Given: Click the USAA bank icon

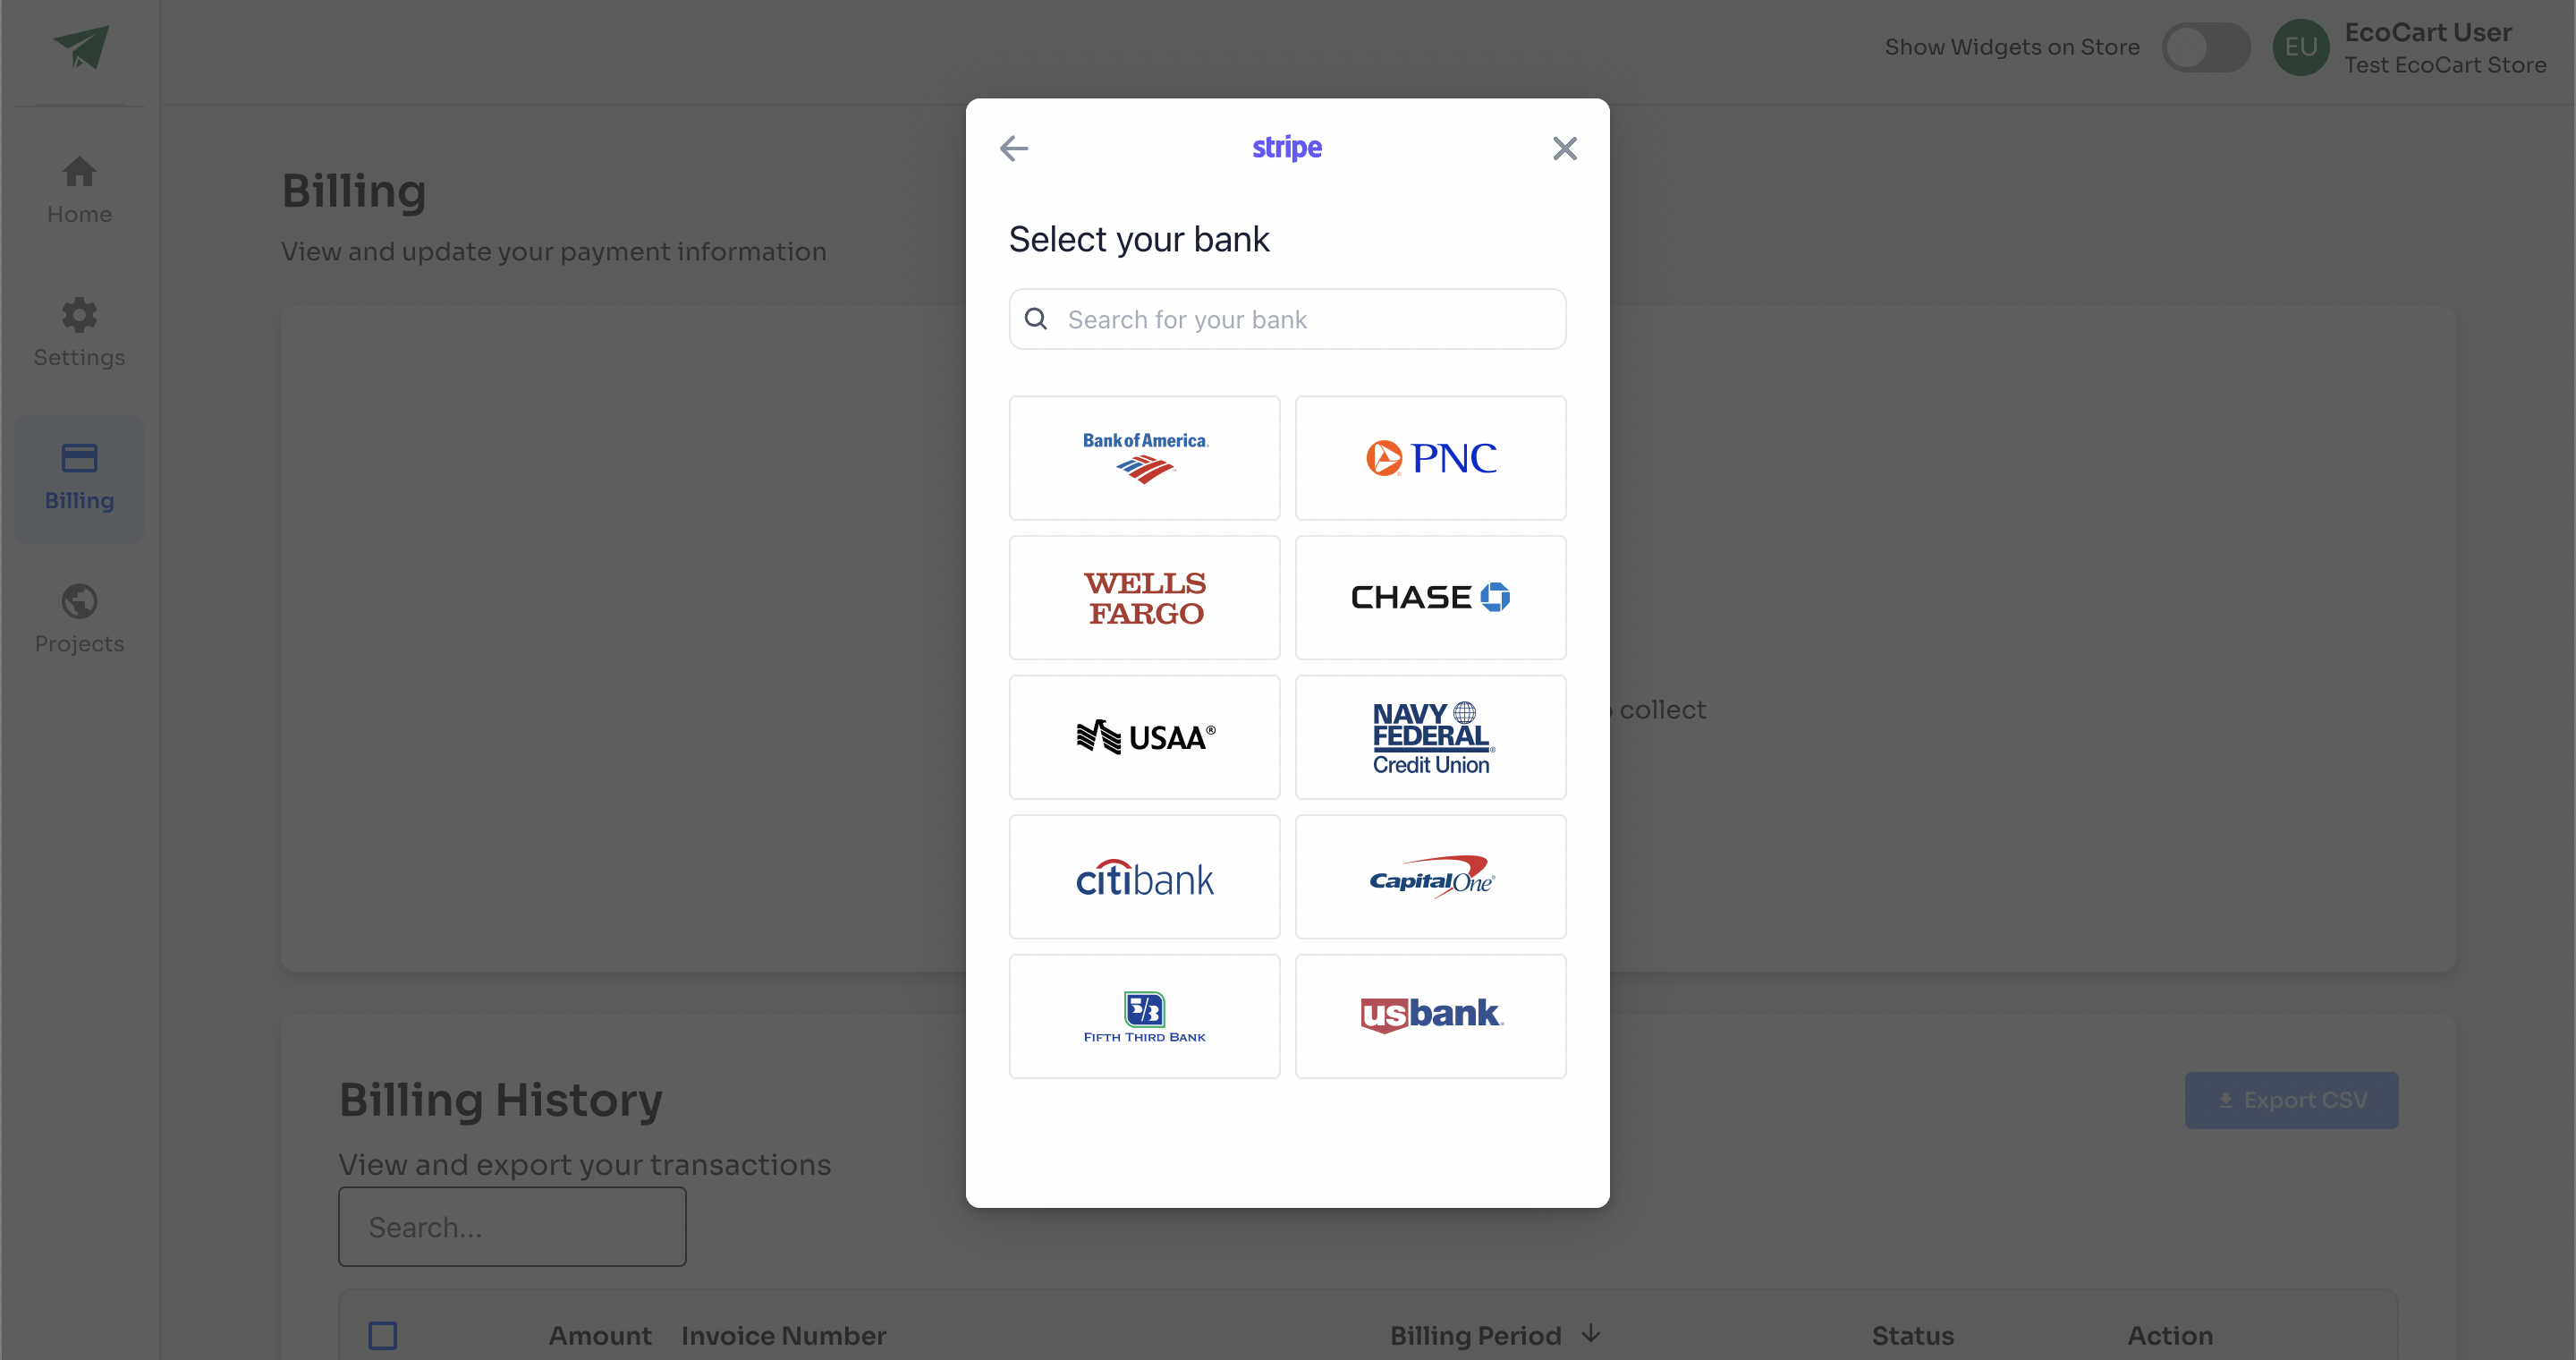Looking at the screenshot, I should [x=1145, y=736].
